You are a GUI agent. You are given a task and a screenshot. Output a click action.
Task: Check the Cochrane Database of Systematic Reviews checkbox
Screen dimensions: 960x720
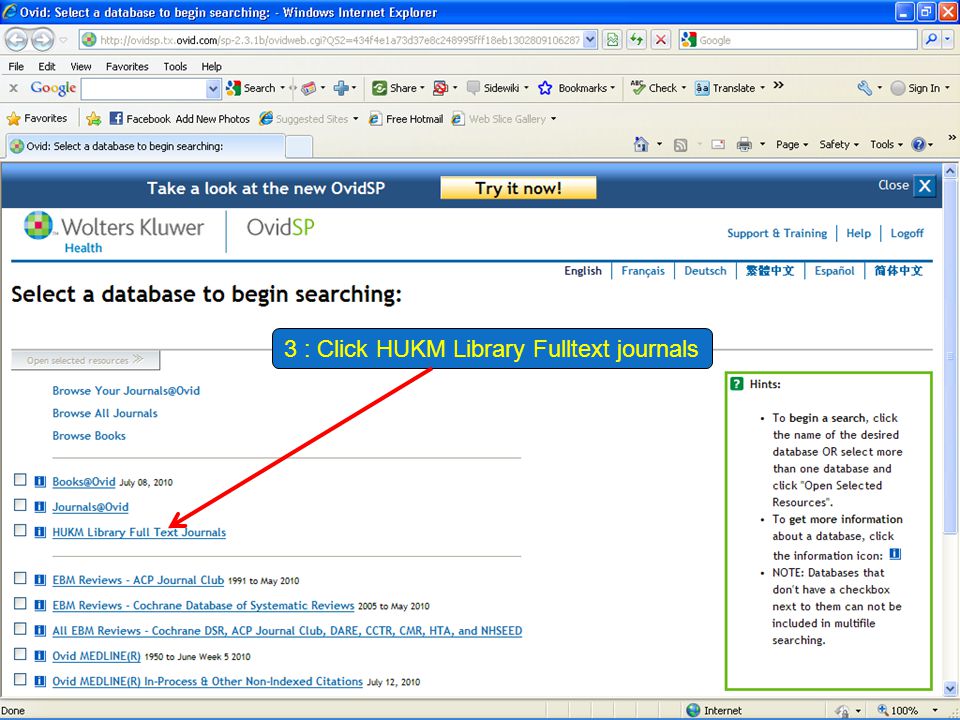[20, 603]
